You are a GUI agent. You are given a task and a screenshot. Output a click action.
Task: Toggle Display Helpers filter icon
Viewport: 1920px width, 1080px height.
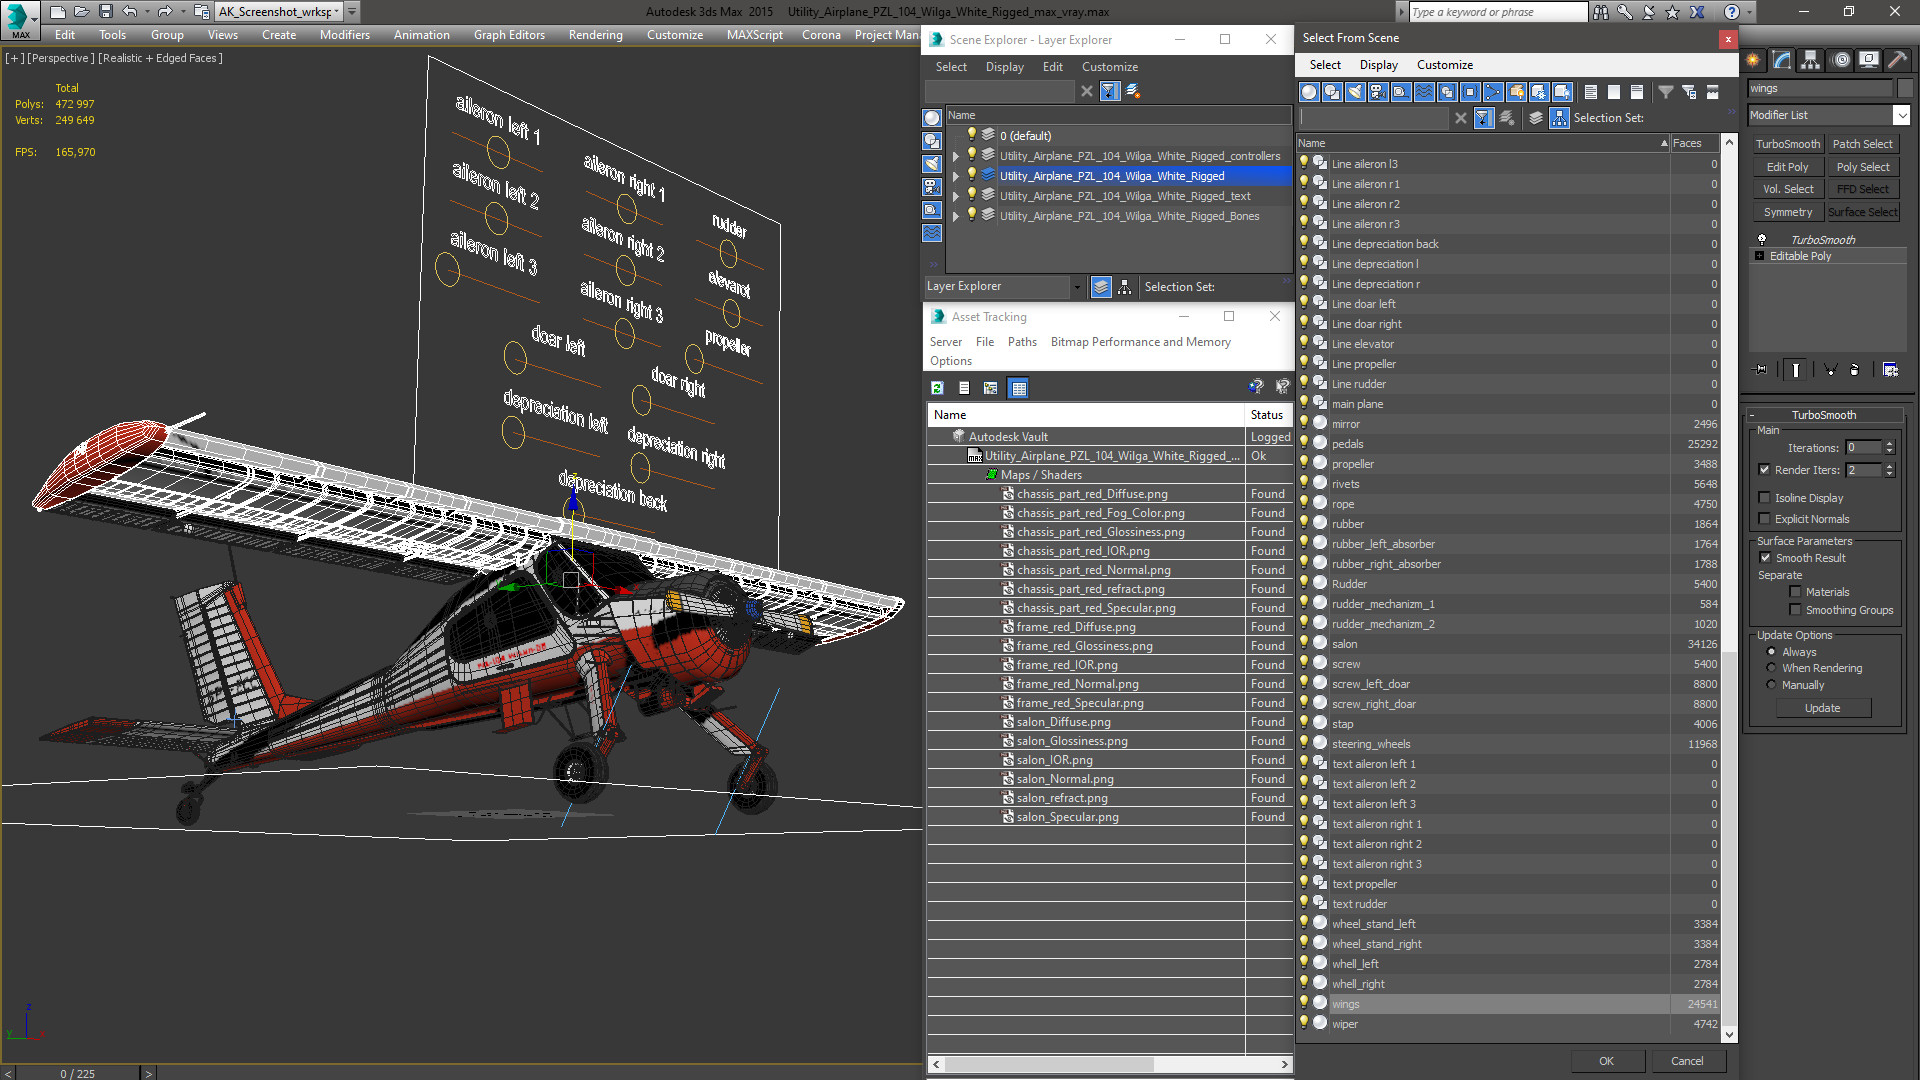tap(1401, 92)
